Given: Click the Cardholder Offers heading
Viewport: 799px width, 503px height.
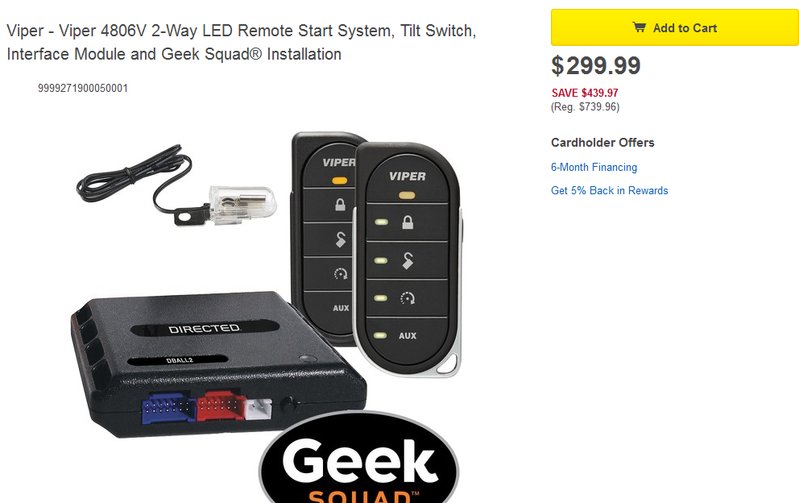Looking at the screenshot, I should tap(602, 143).
